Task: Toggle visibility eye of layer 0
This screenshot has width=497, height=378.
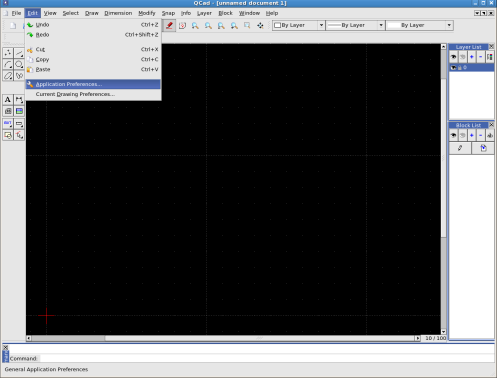Action: 453,68
